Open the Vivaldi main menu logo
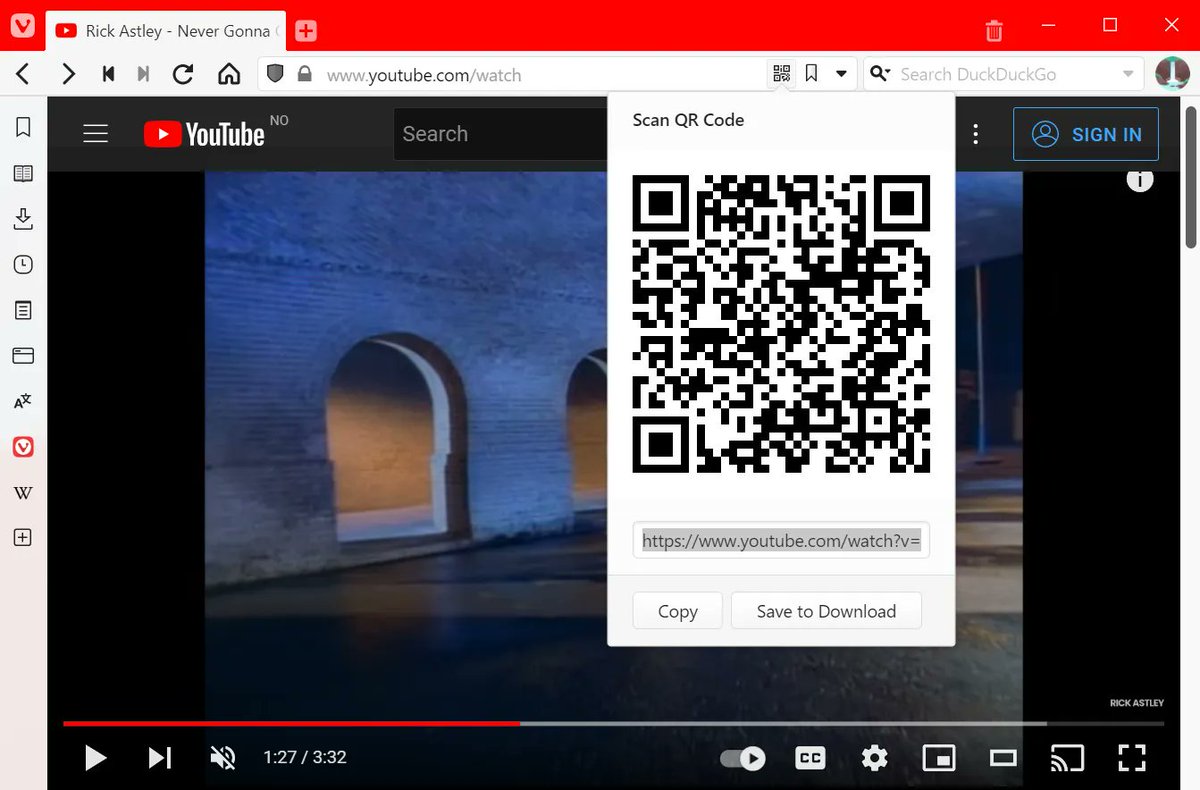 click(x=23, y=28)
